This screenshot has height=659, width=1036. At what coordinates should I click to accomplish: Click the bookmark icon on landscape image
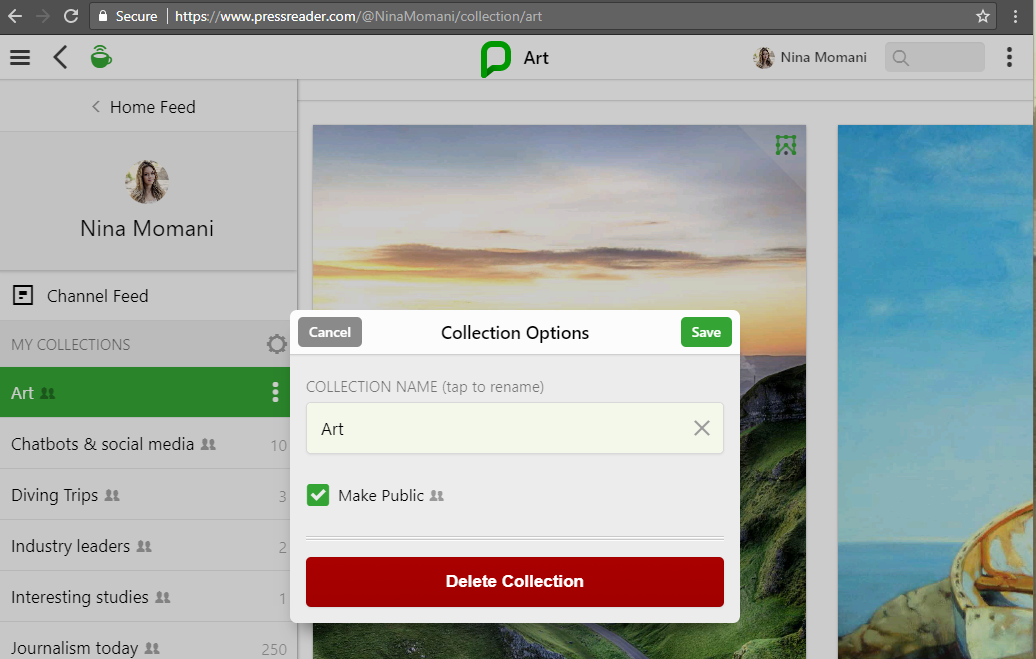point(786,145)
